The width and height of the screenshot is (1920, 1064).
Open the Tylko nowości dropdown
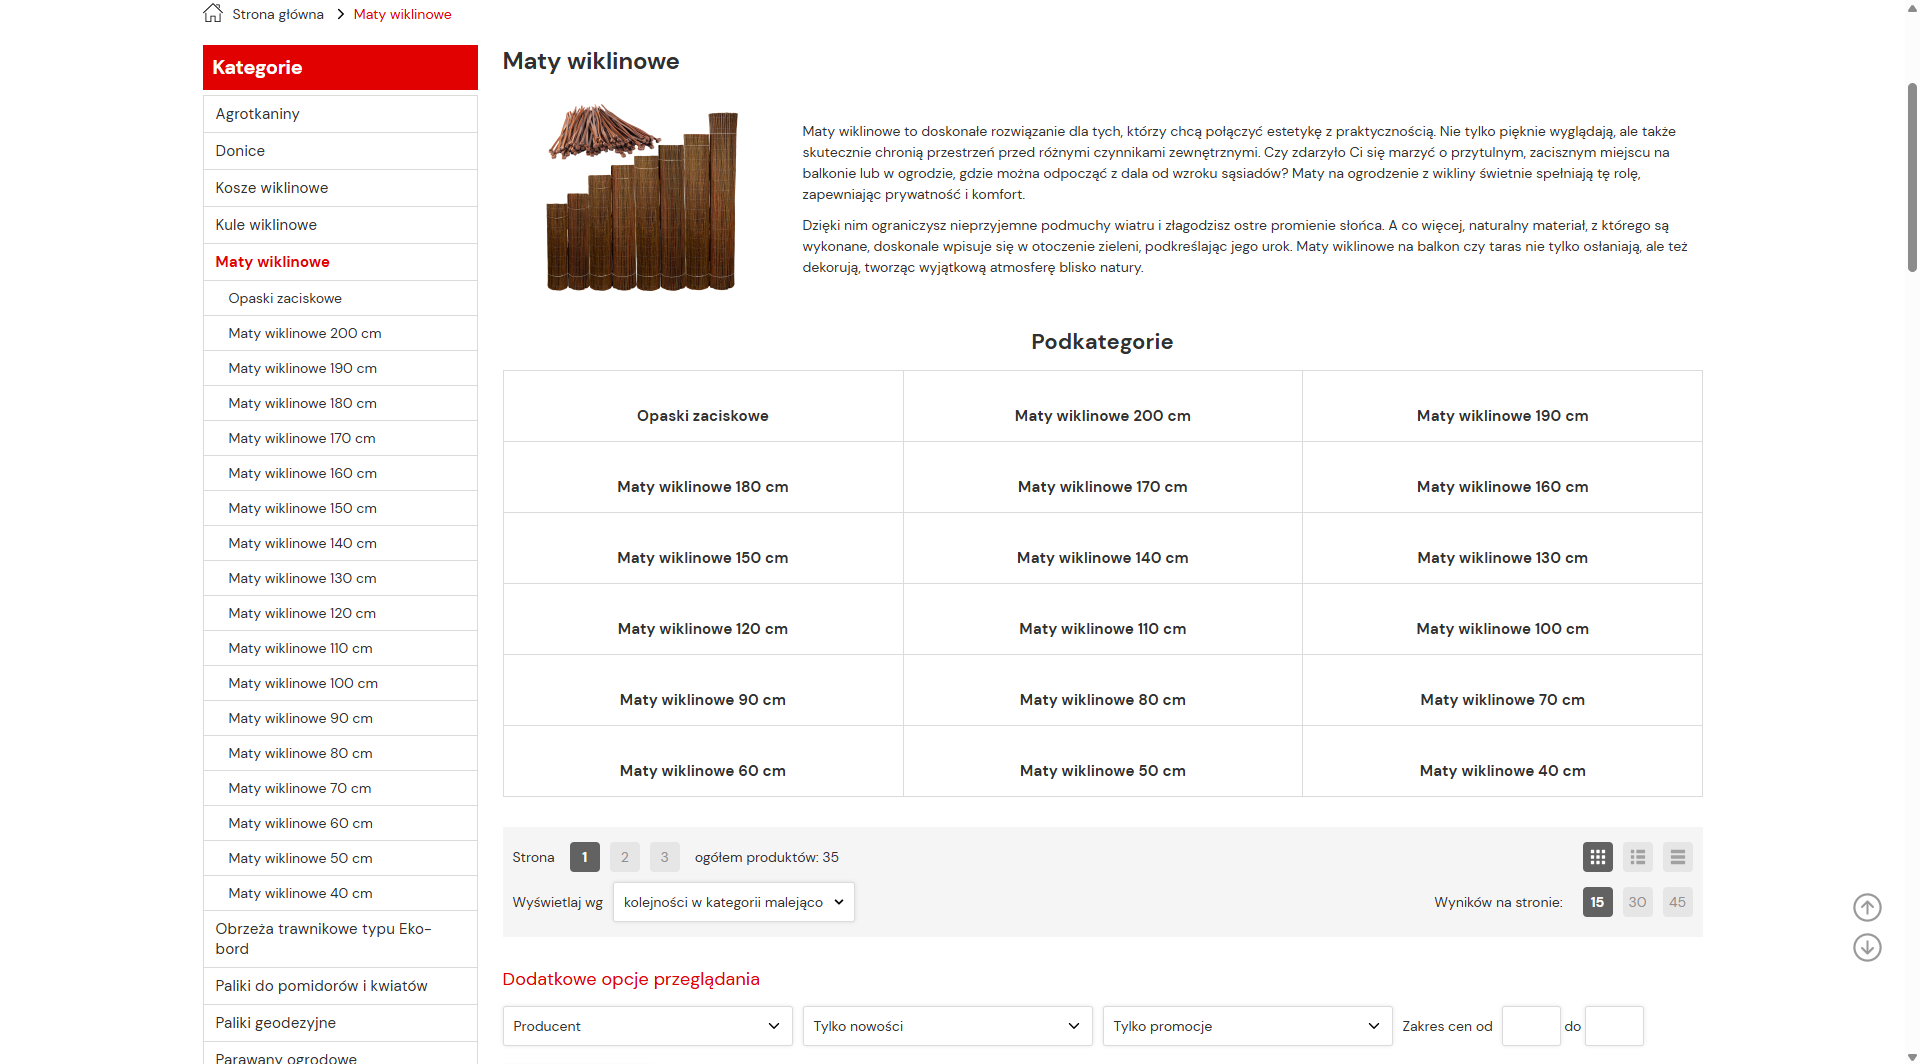tap(947, 1026)
